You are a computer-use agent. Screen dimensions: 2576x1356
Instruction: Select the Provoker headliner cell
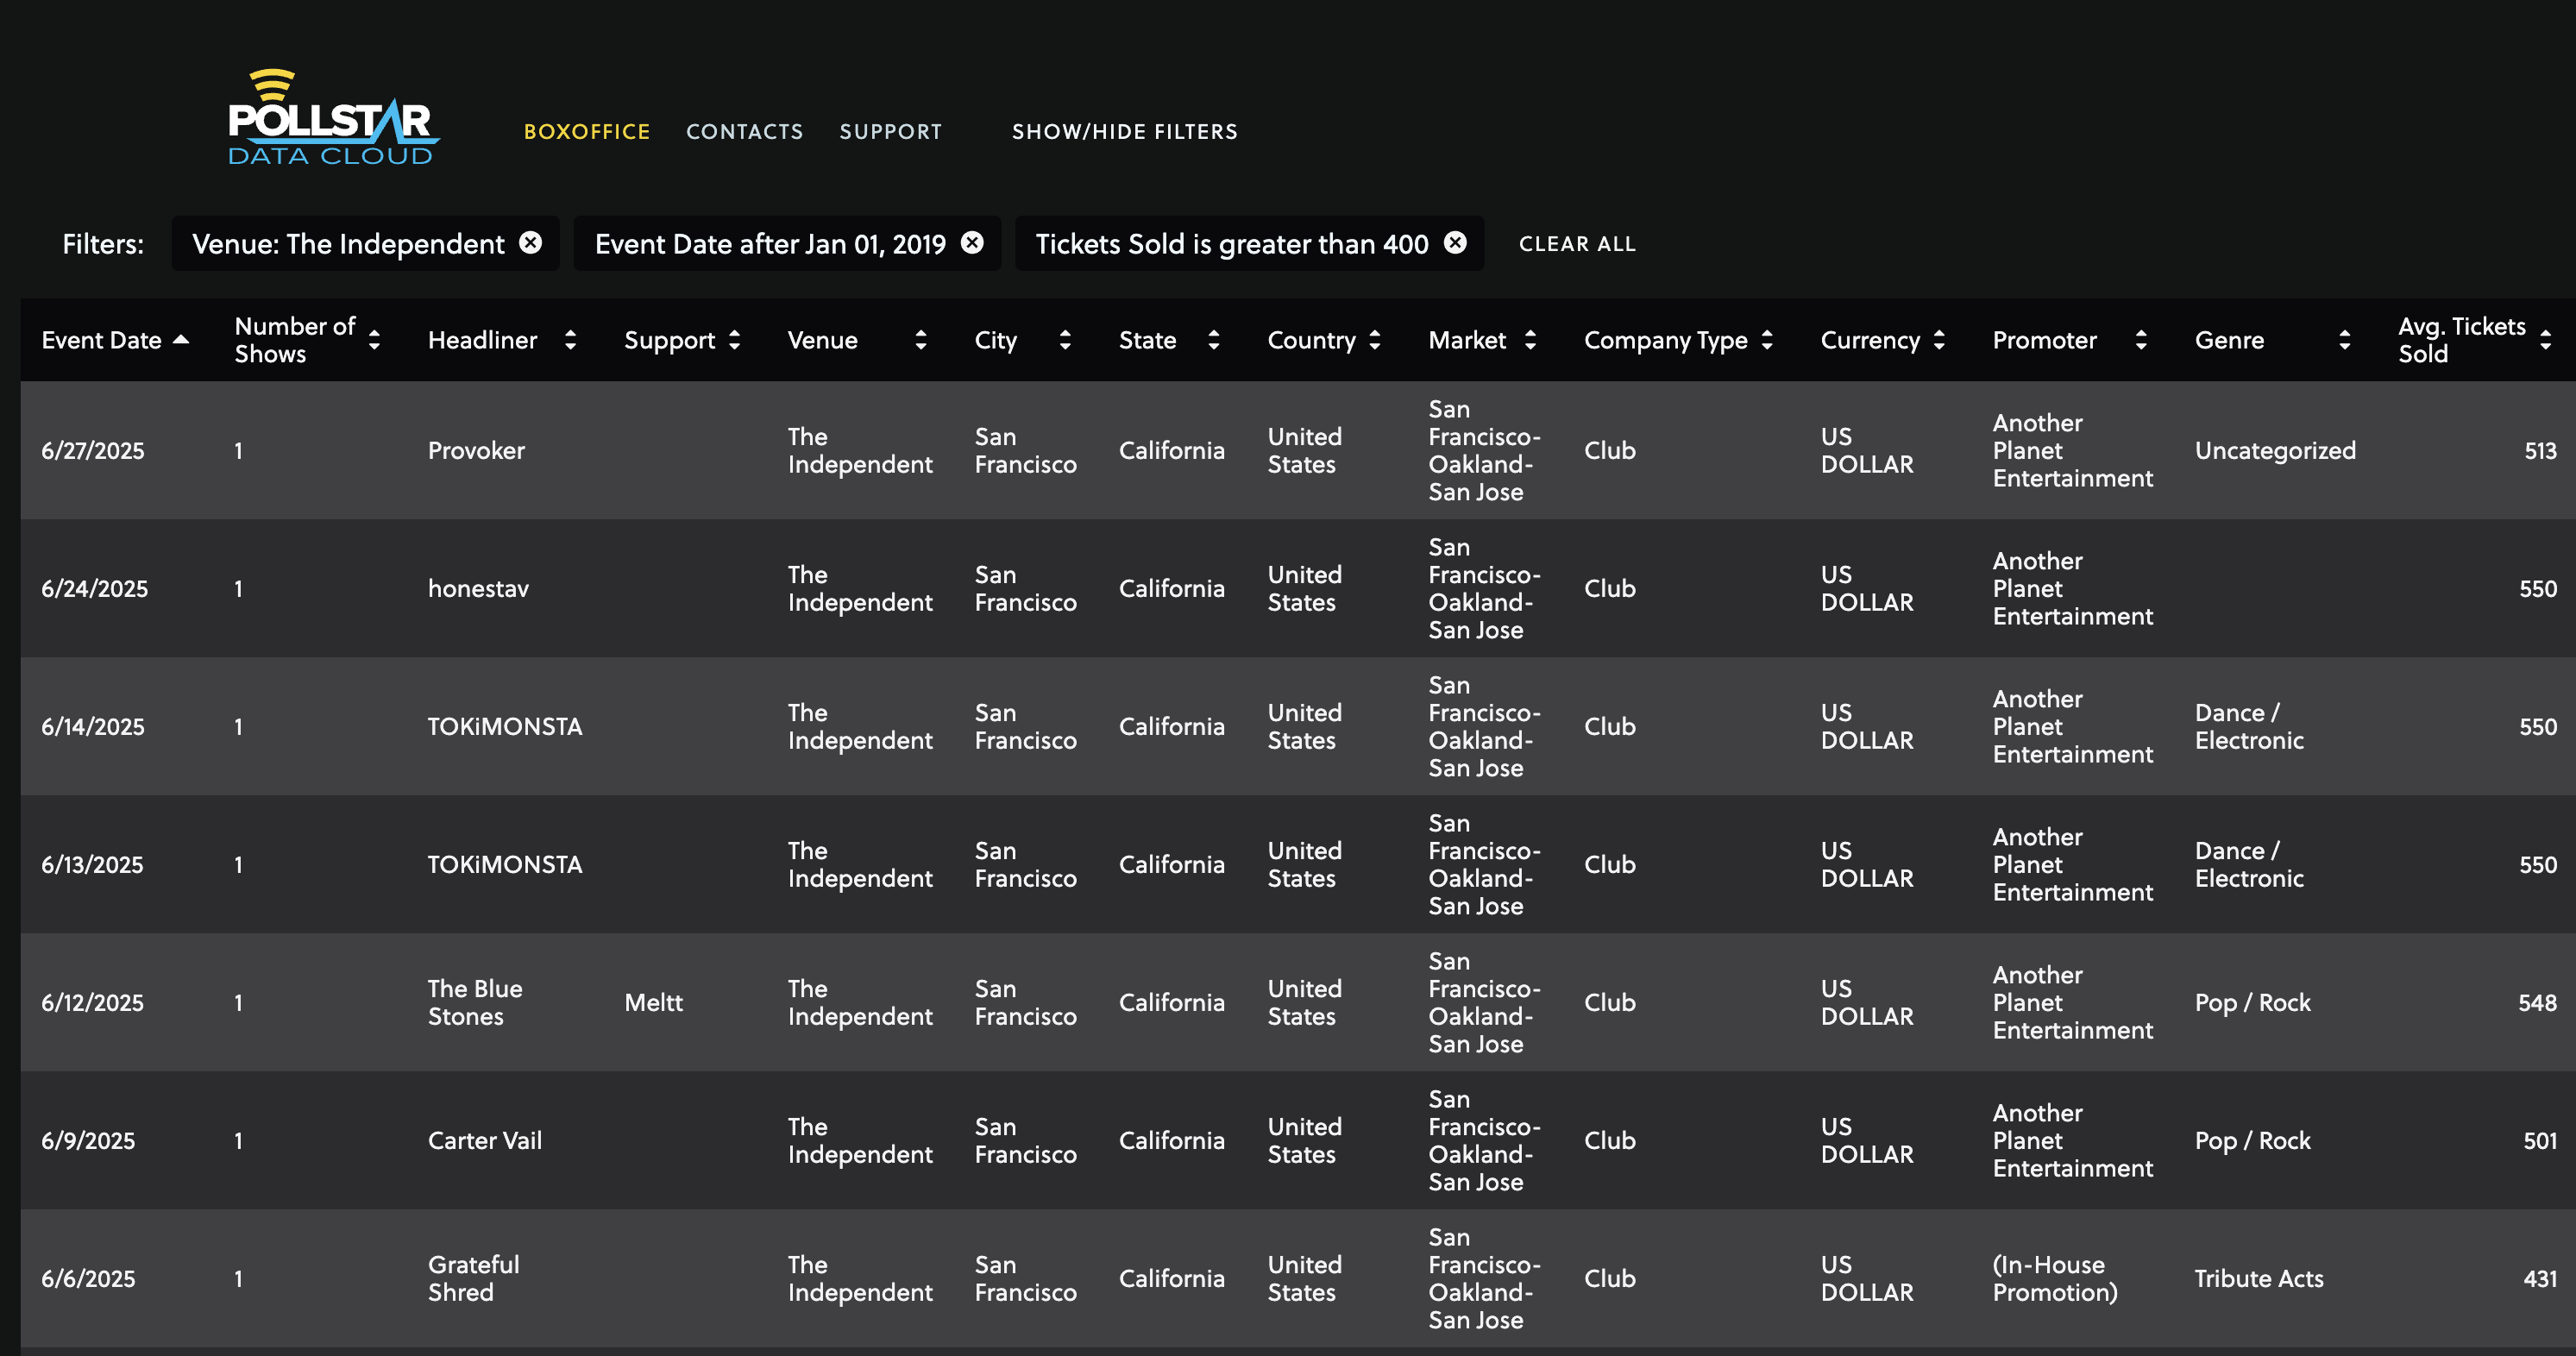pos(476,450)
